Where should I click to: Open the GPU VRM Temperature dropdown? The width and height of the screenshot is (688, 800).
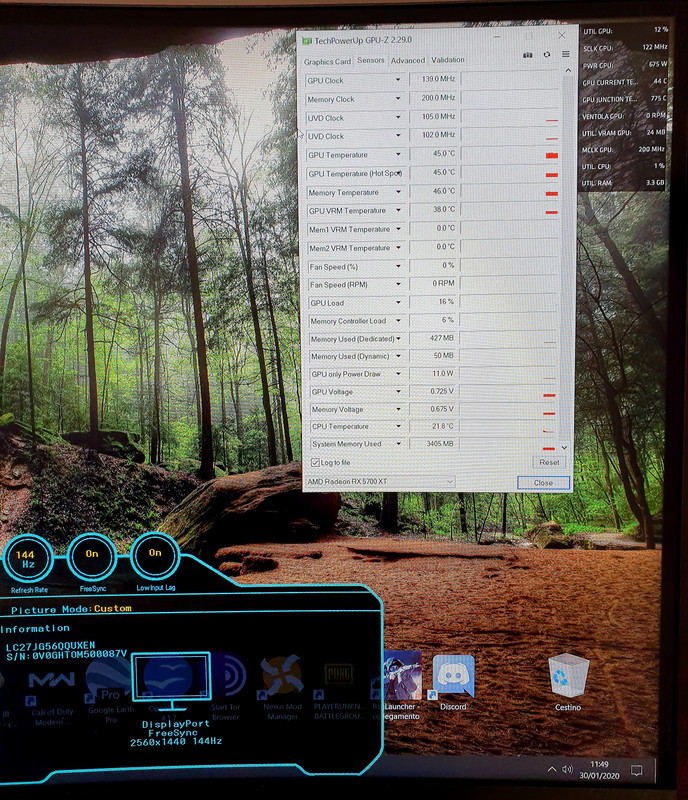coord(398,210)
